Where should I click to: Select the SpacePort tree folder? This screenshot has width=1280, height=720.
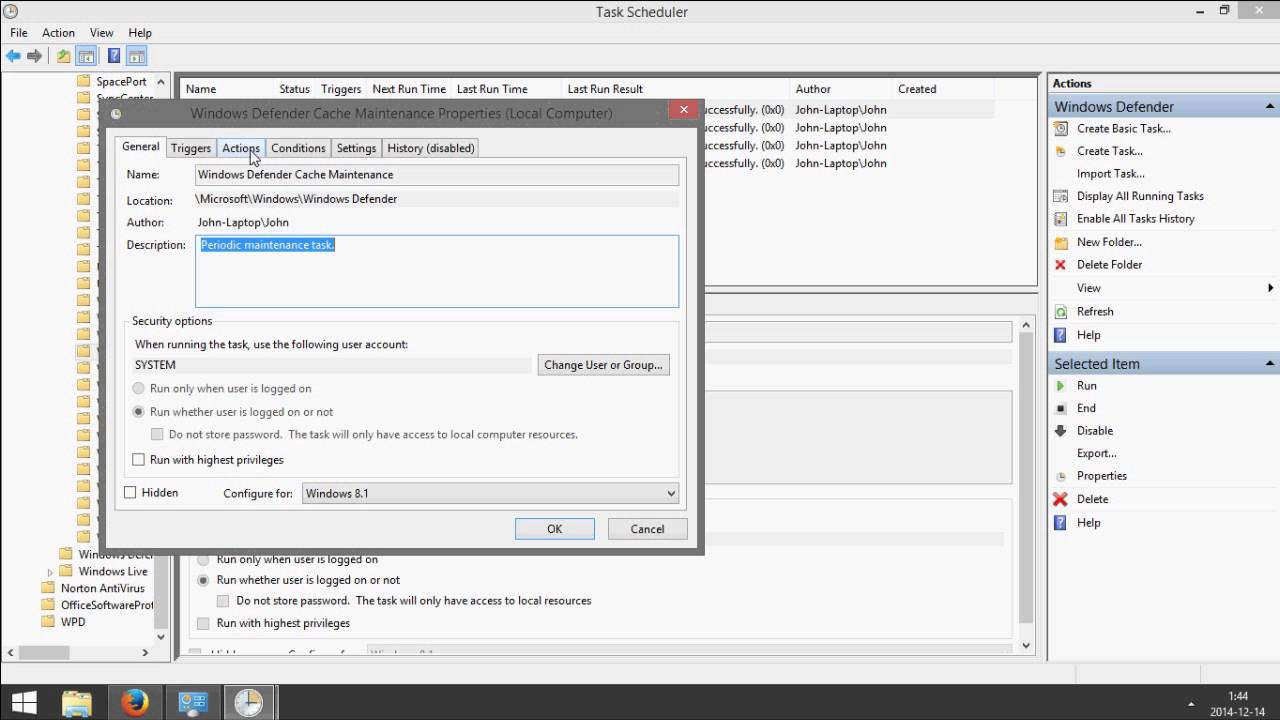(x=121, y=82)
